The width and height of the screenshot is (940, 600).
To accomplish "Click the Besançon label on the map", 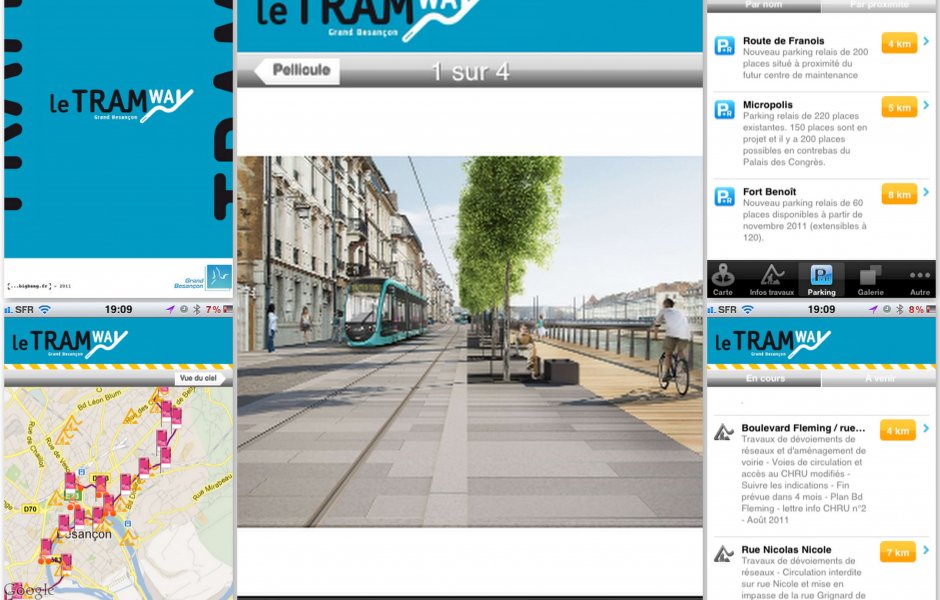I will (x=85, y=533).
